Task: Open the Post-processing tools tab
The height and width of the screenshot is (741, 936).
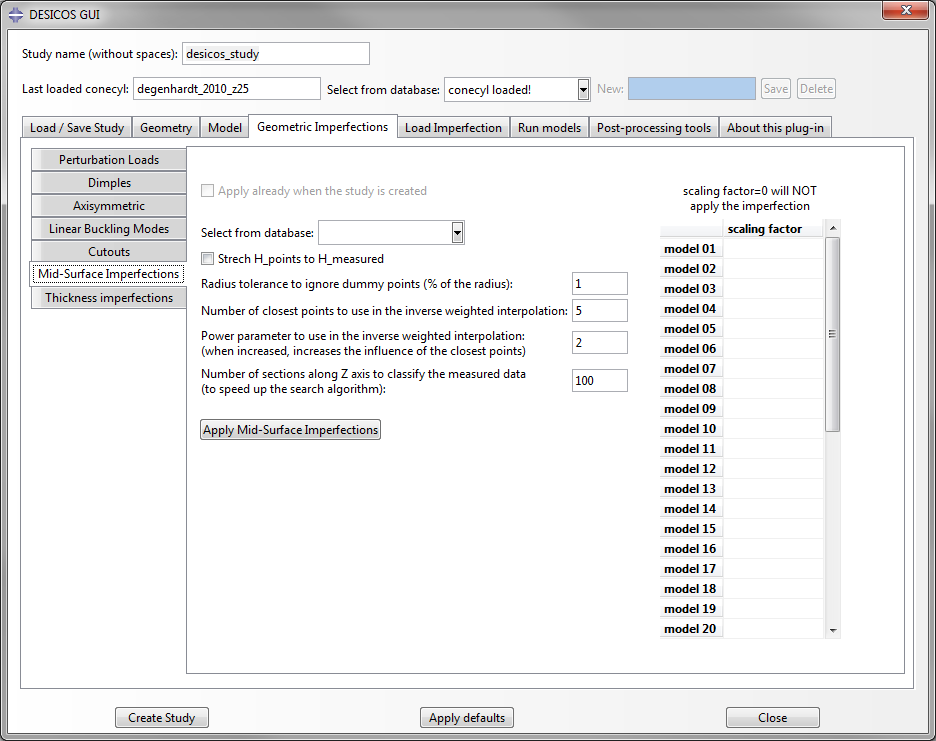Action: [x=654, y=128]
